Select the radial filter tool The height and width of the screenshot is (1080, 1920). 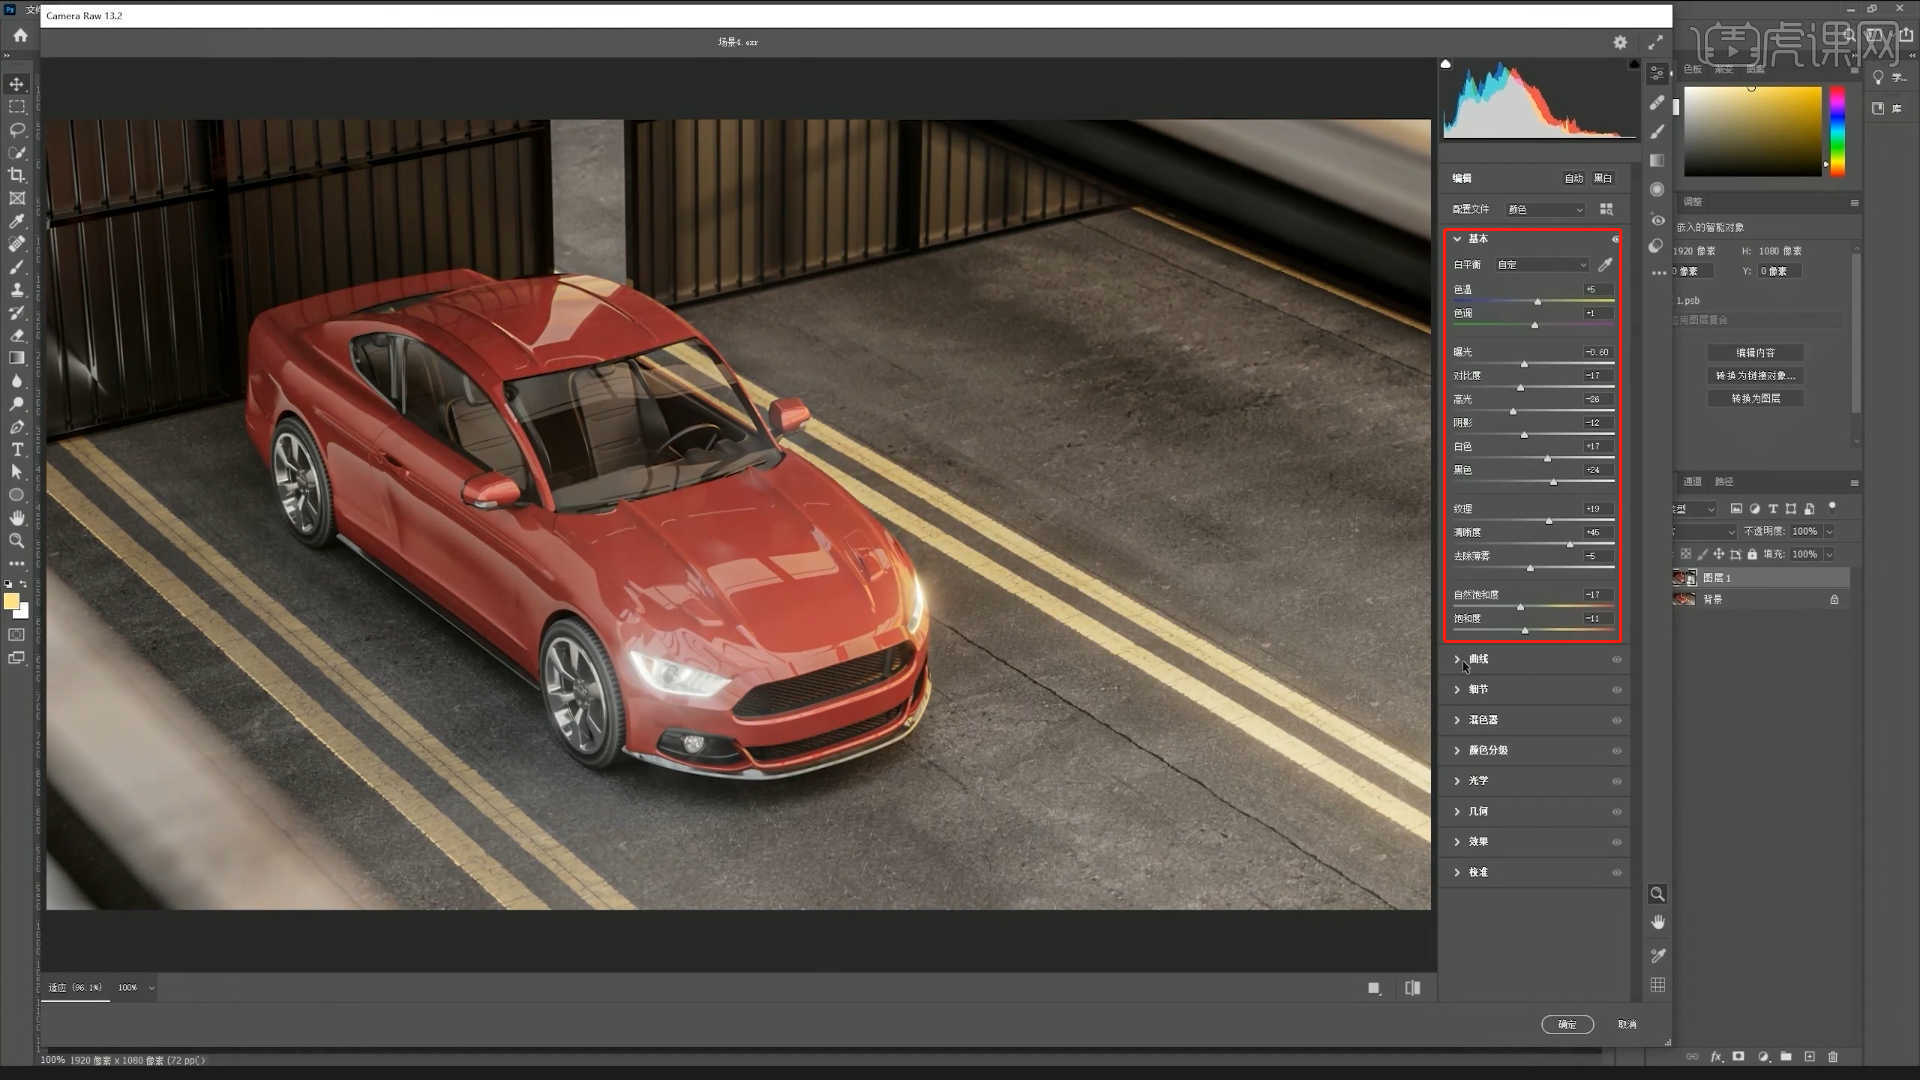coord(1657,189)
